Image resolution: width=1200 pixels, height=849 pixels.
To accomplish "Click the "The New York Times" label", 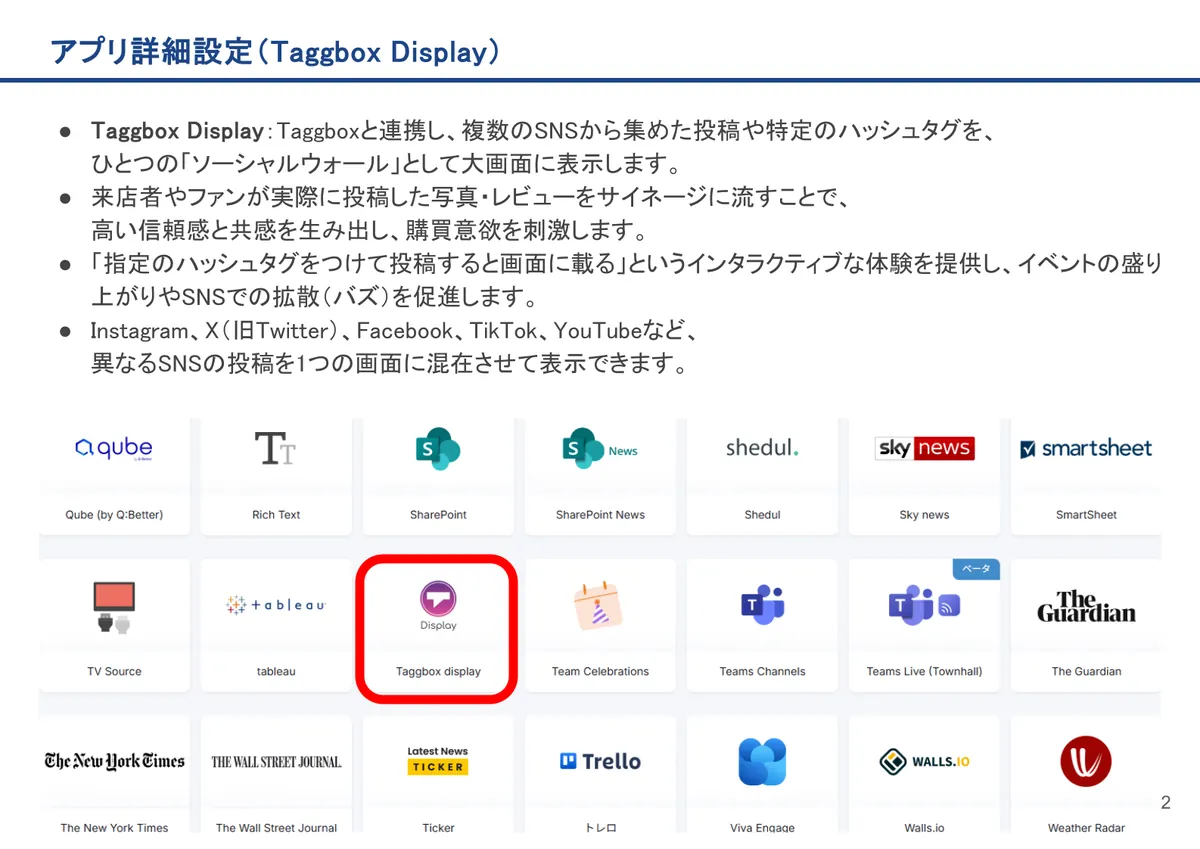I will coord(114,828).
